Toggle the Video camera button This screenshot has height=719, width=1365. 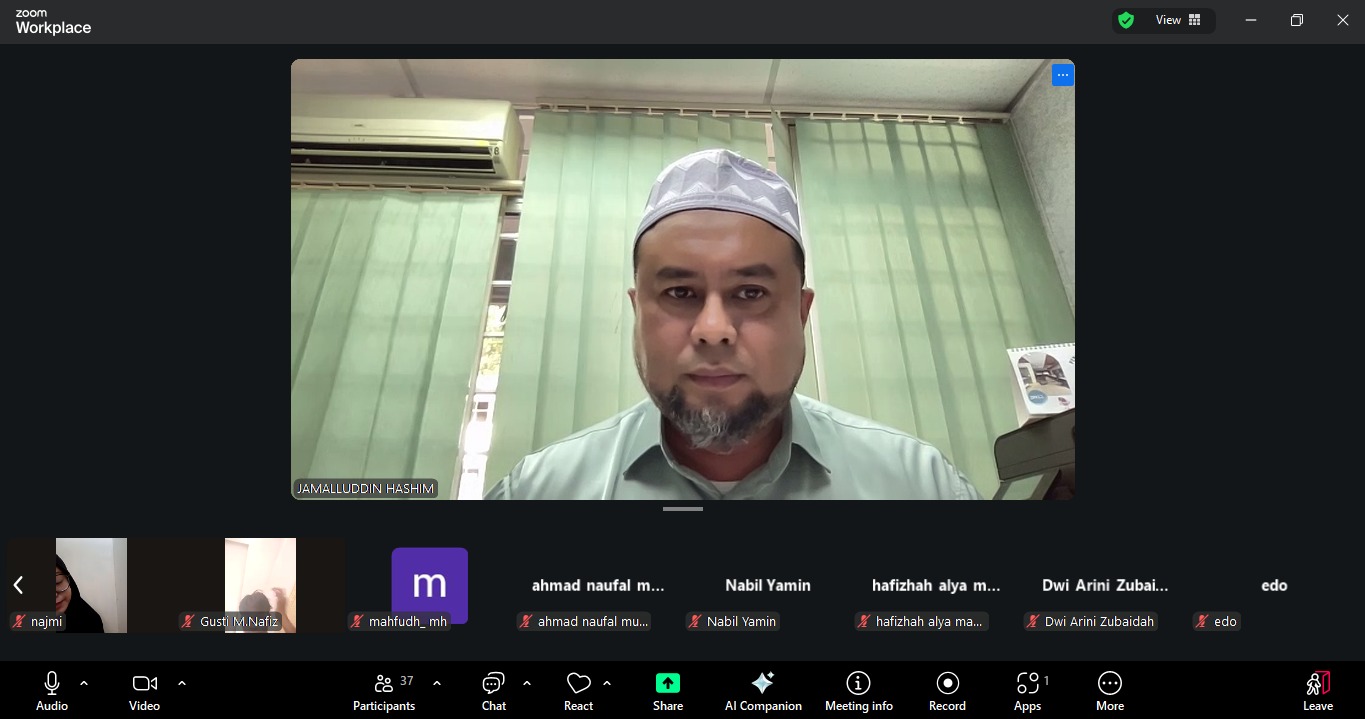144,691
